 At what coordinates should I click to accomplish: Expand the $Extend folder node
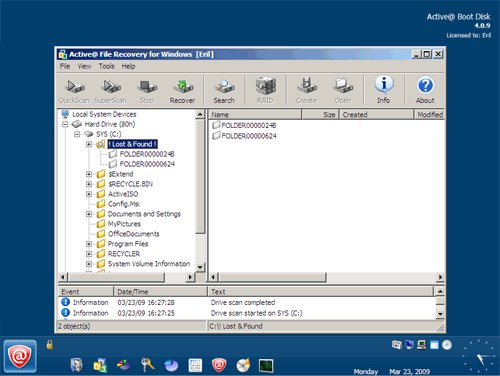pos(89,174)
